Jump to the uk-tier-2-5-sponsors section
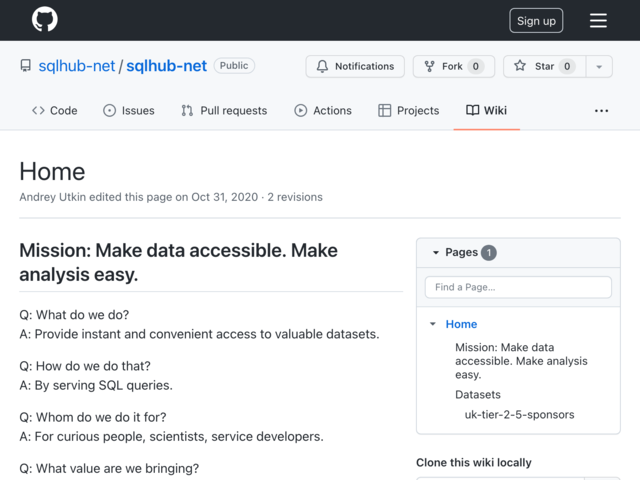Screen dimensions: 640x480 click(519, 415)
